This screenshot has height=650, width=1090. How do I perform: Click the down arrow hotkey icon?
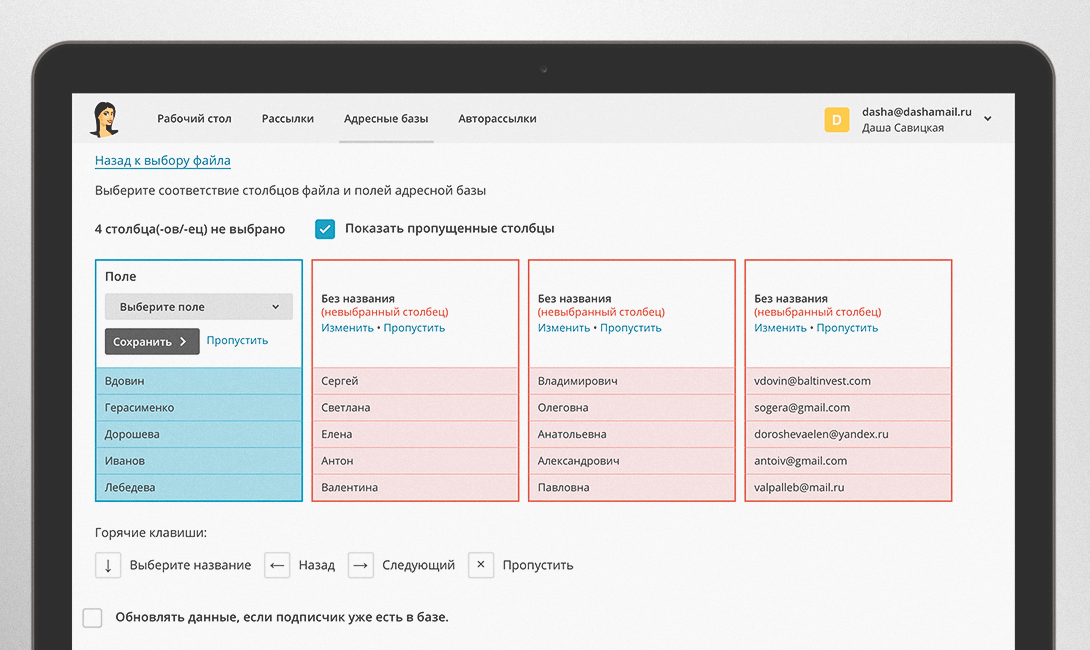coord(108,565)
